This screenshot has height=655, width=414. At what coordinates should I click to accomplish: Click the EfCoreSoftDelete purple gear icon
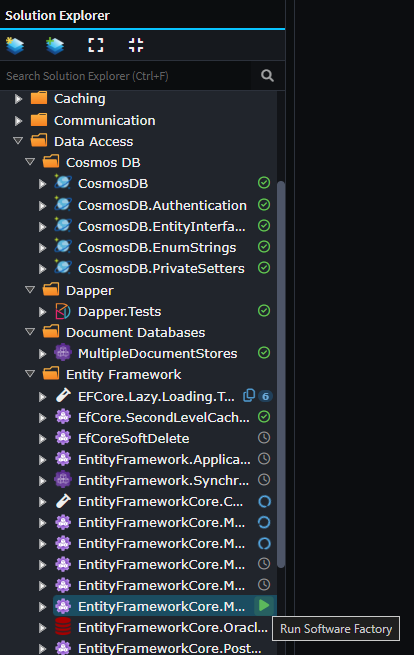click(x=63, y=437)
